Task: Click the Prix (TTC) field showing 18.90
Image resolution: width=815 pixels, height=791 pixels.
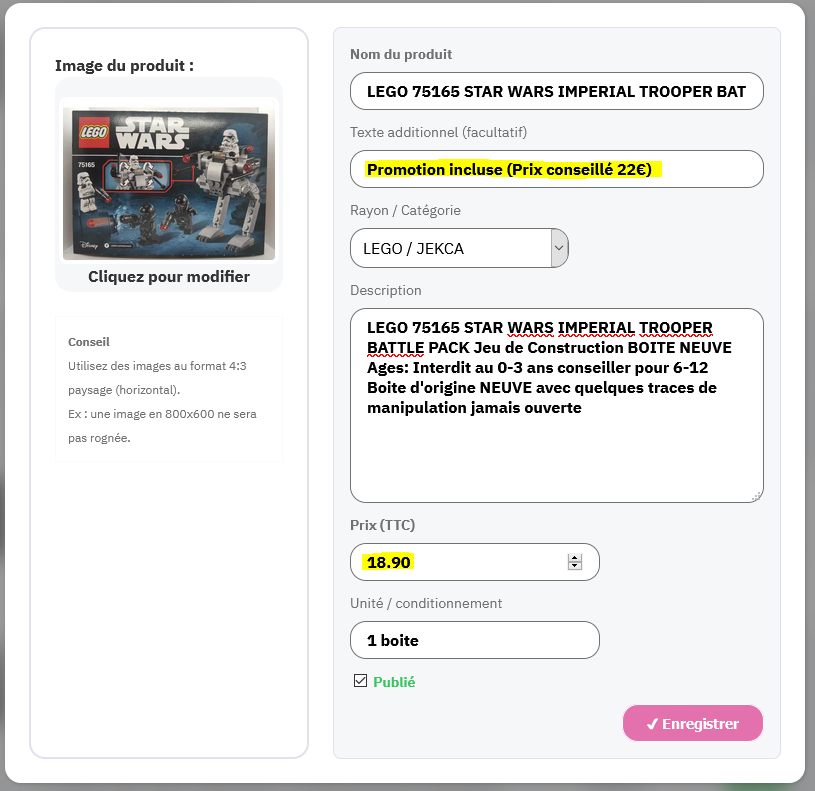Action: (x=475, y=562)
